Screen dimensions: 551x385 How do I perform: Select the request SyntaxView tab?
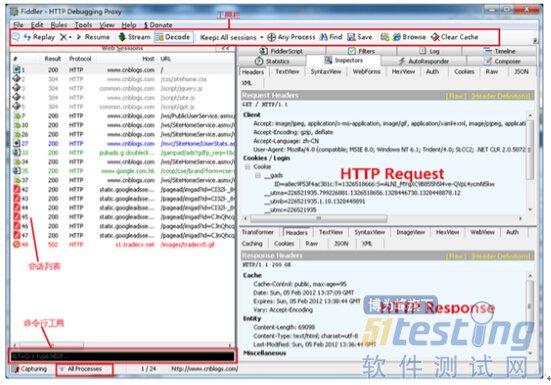tap(326, 72)
